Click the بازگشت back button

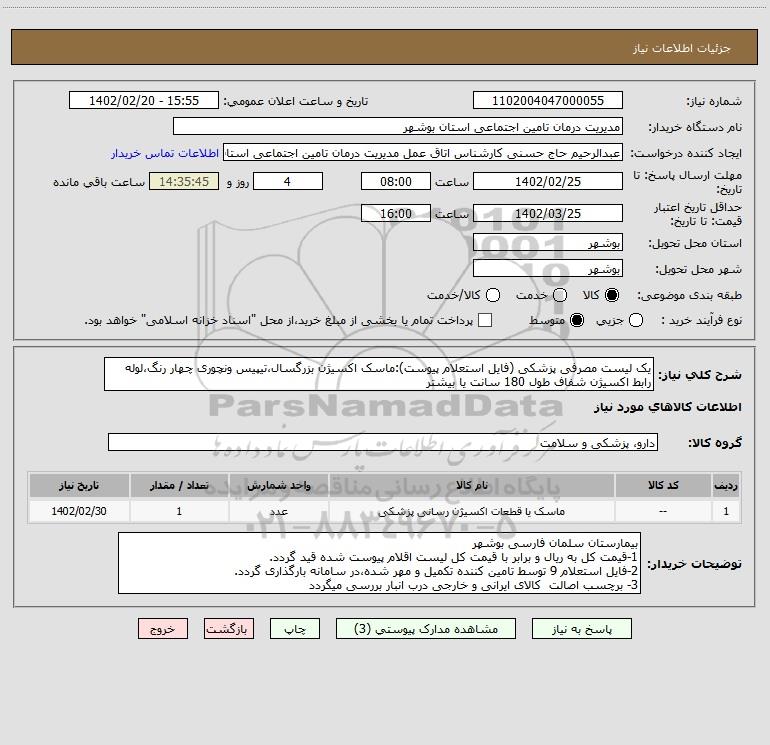tap(229, 629)
